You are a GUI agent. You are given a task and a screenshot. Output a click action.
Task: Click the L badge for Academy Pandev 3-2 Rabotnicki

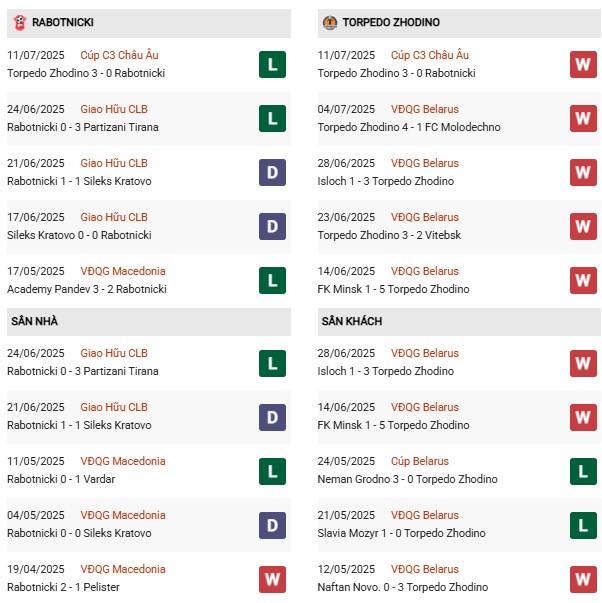[272, 281]
